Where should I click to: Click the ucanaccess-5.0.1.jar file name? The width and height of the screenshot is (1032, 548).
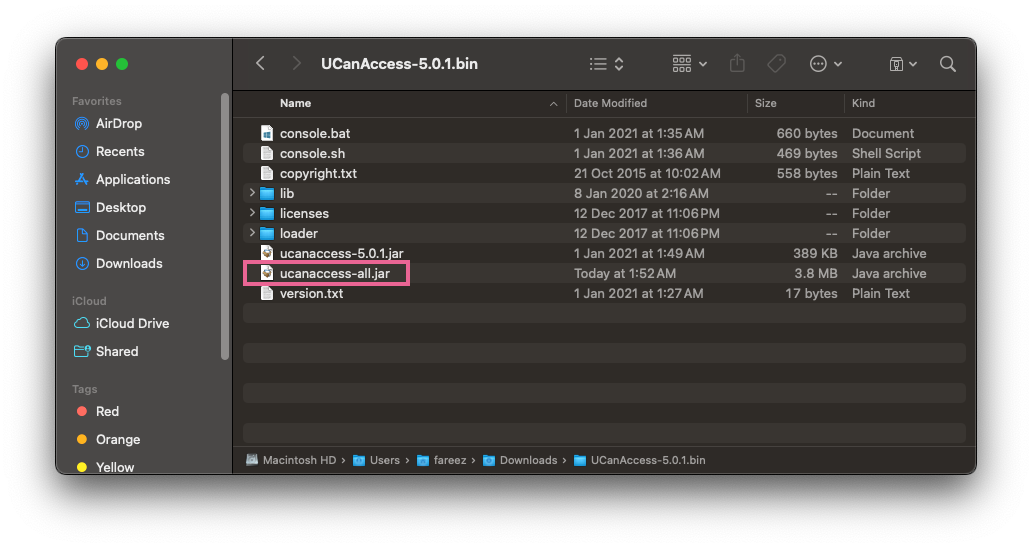pos(342,253)
